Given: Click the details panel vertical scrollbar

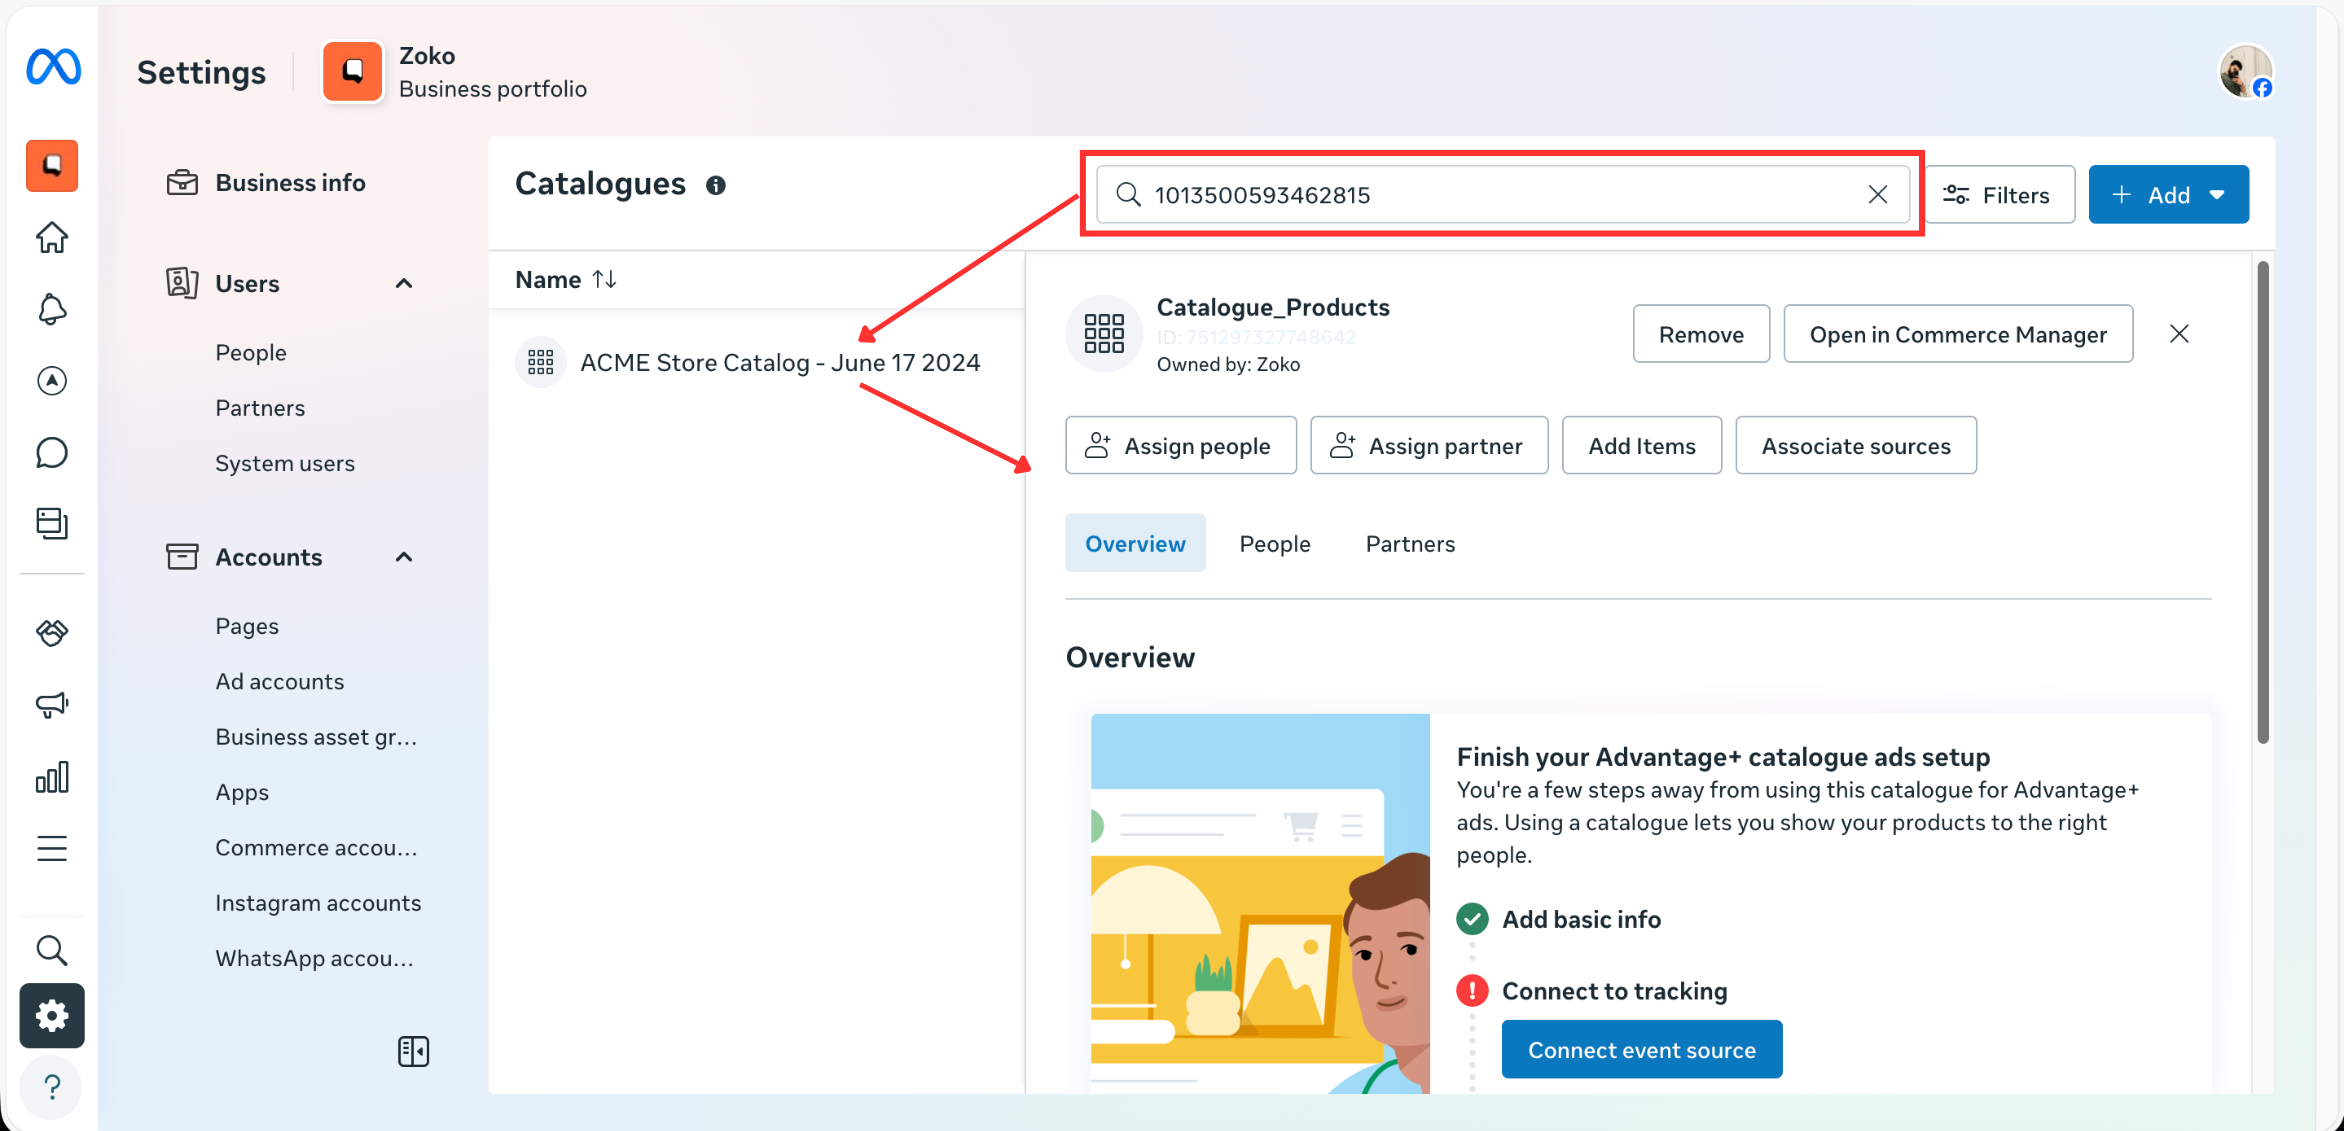Looking at the screenshot, I should tap(2262, 500).
